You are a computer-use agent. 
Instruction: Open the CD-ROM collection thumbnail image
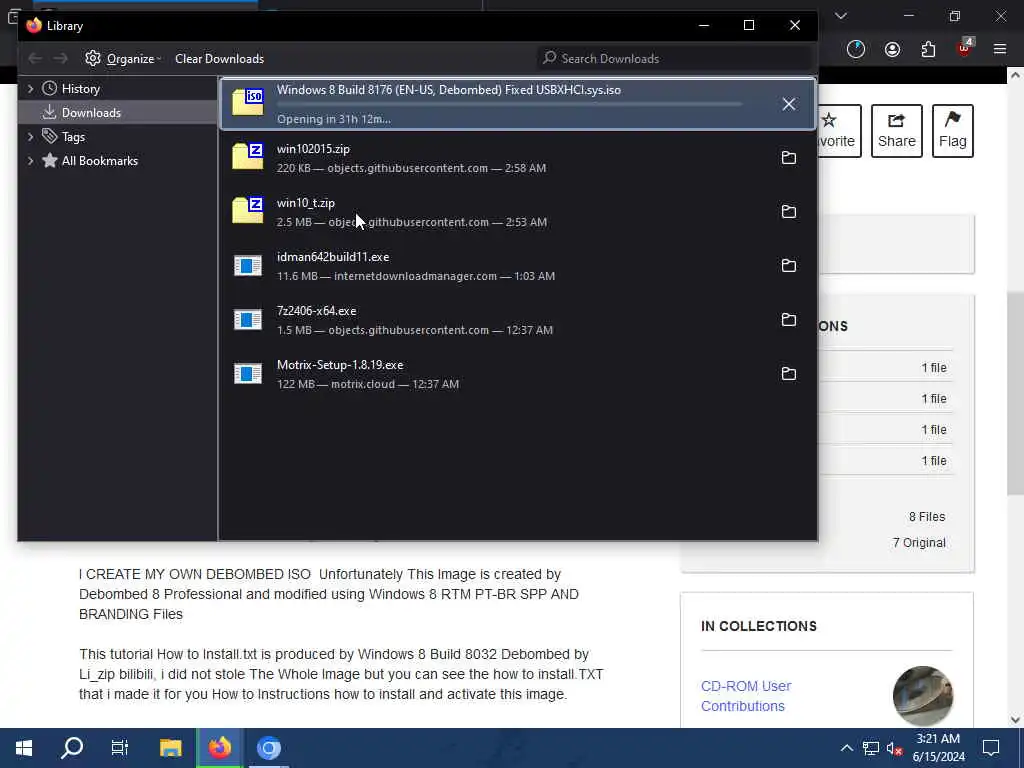click(923, 696)
